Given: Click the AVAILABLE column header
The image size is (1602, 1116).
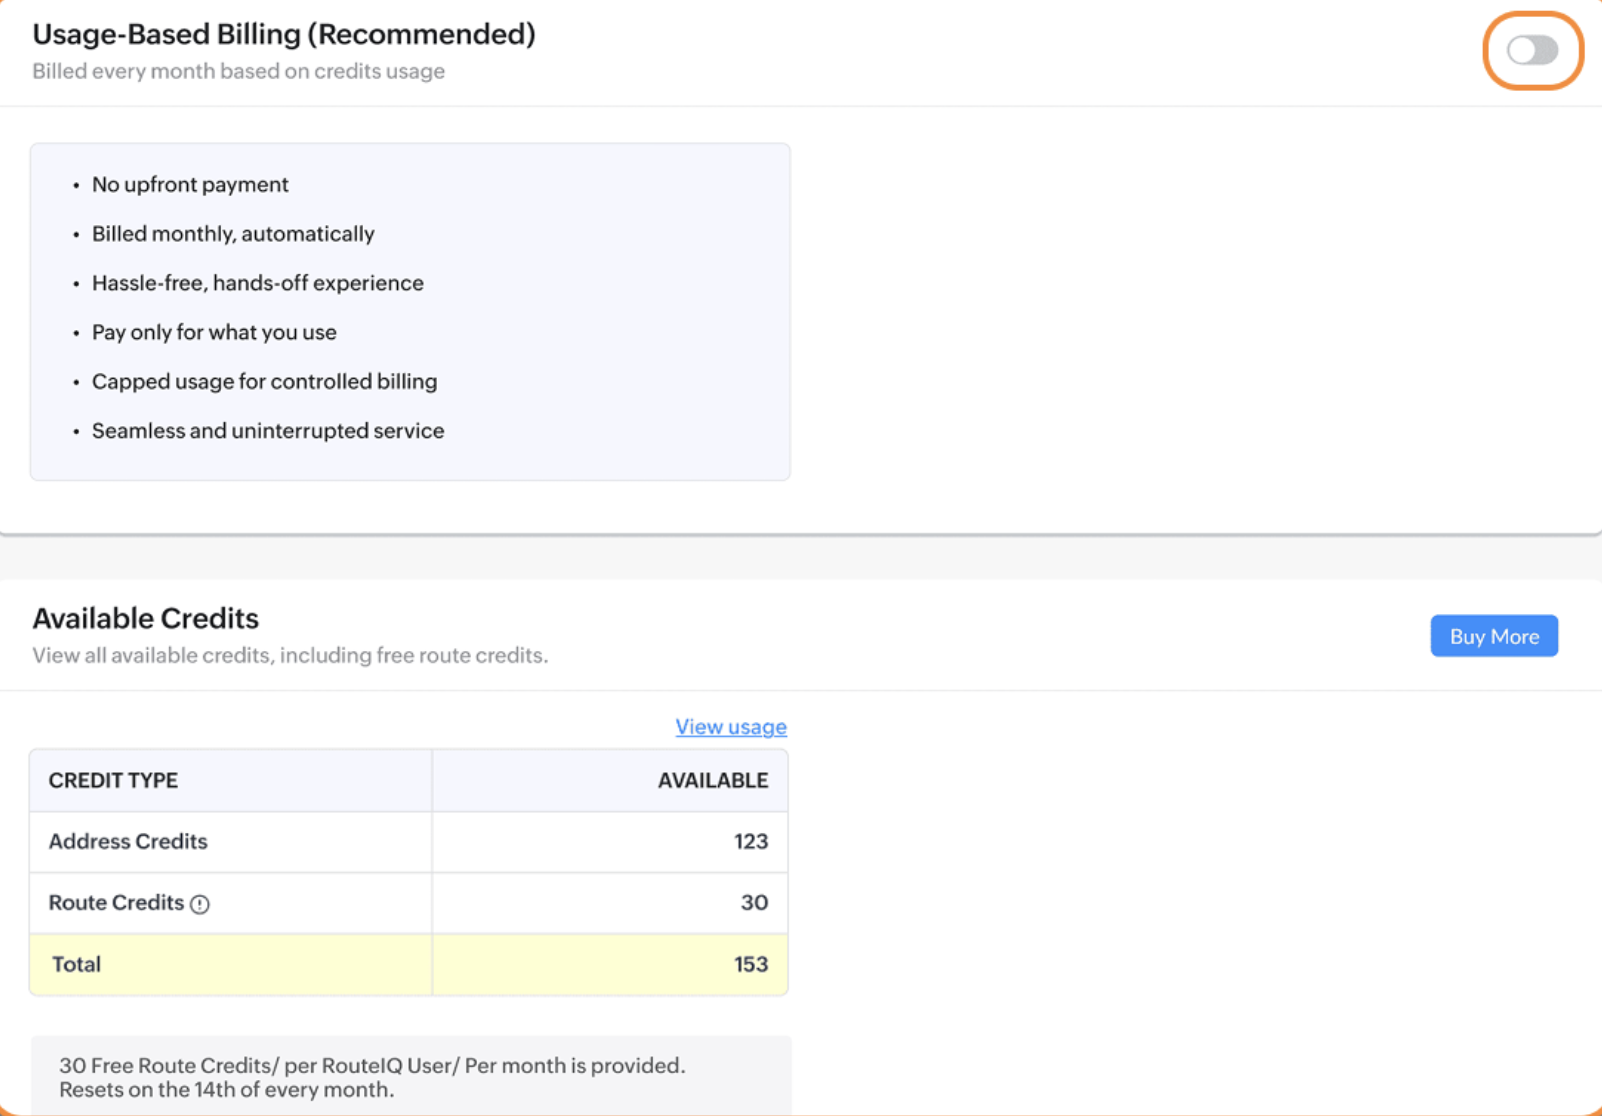Looking at the screenshot, I should pyautogui.click(x=712, y=781).
